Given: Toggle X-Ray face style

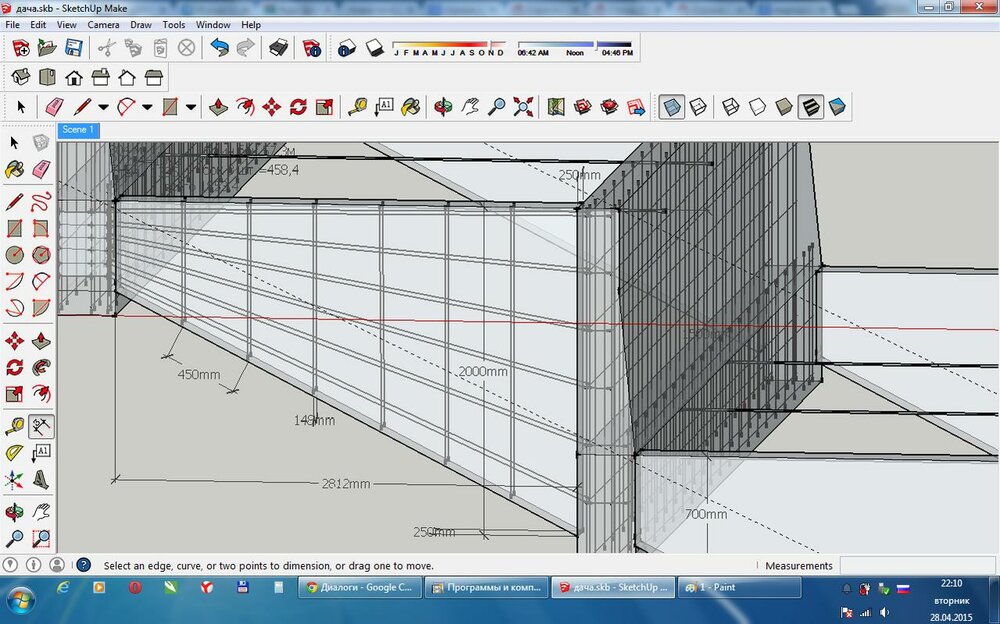Looking at the screenshot, I should click(x=672, y=106).
